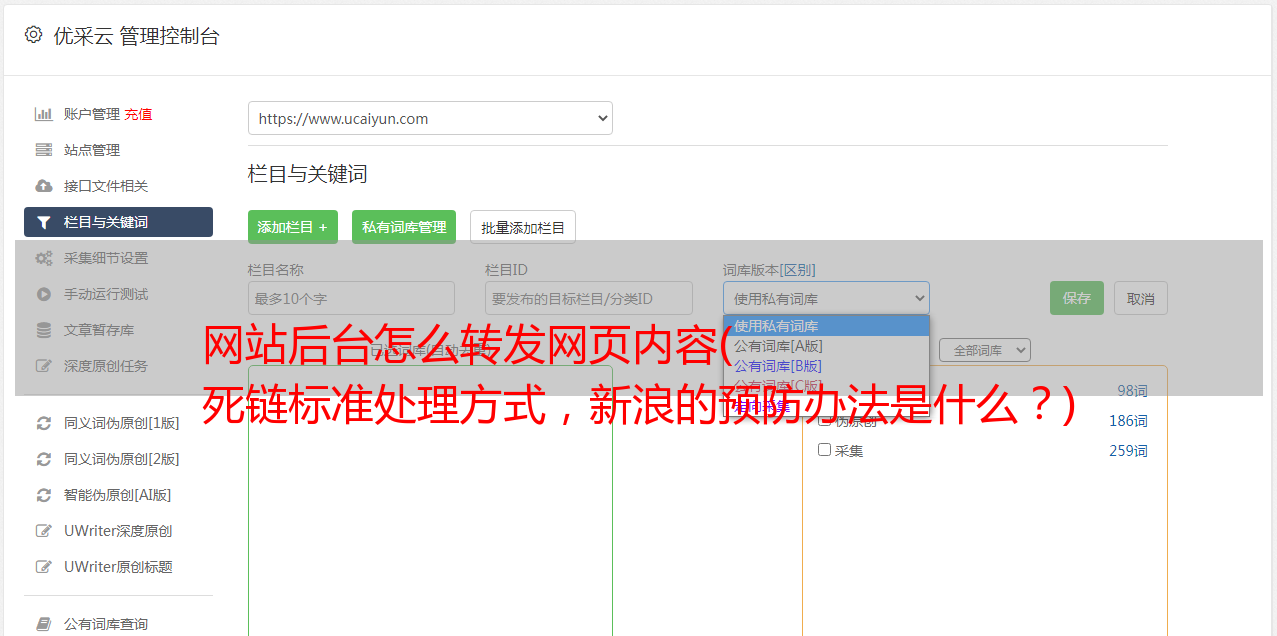The width and height of the screenshot is (1277, 636).
Task: Choose 公有词库[B版] option in the list
Action: tap(826, 366)
